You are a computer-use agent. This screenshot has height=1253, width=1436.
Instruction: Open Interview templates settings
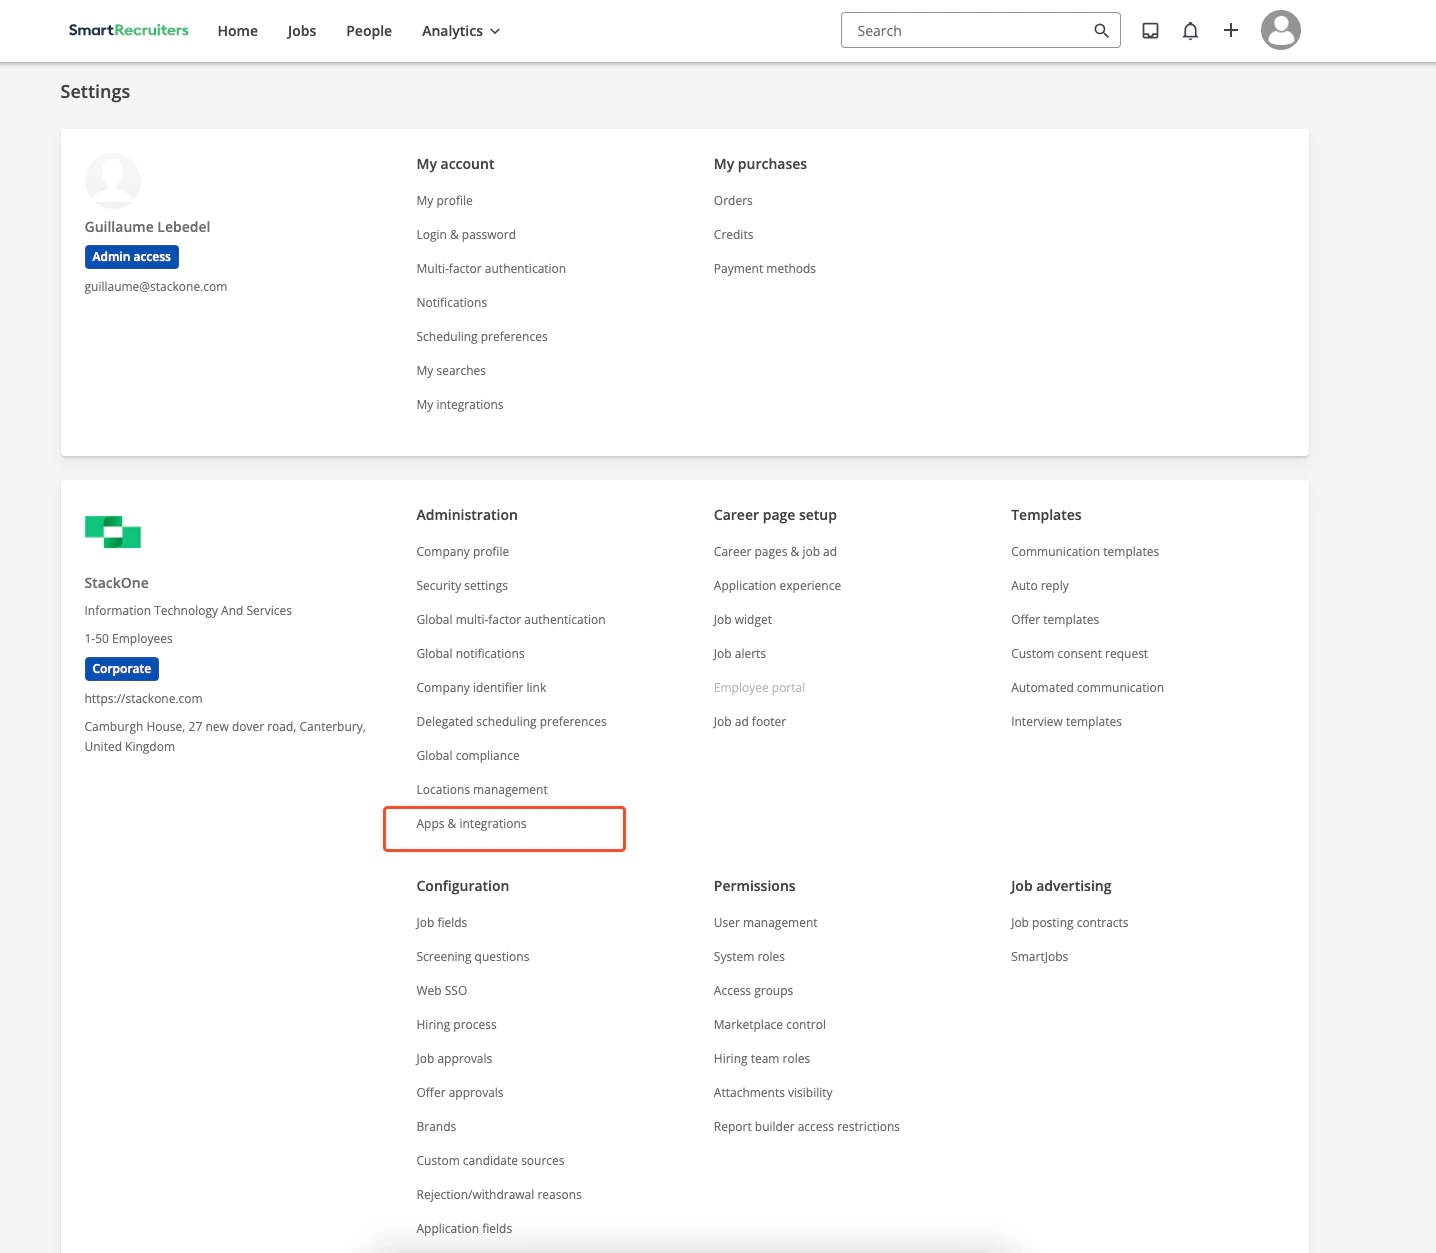[x=1066, y=721]
